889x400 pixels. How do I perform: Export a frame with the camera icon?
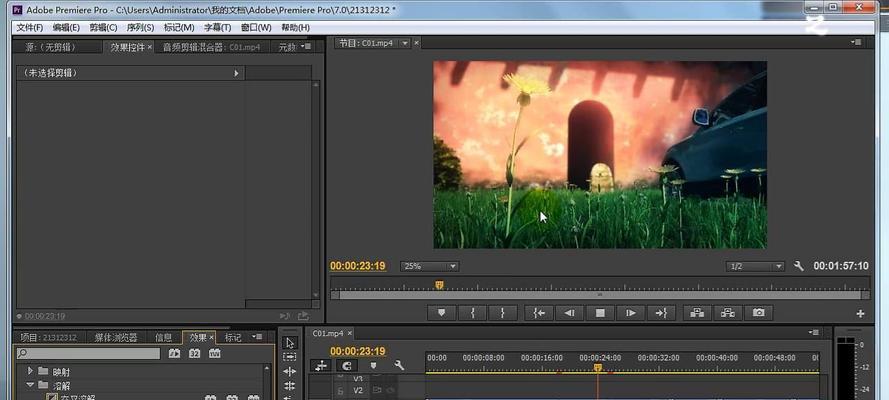pyautogui.click(x=759, y=313)
